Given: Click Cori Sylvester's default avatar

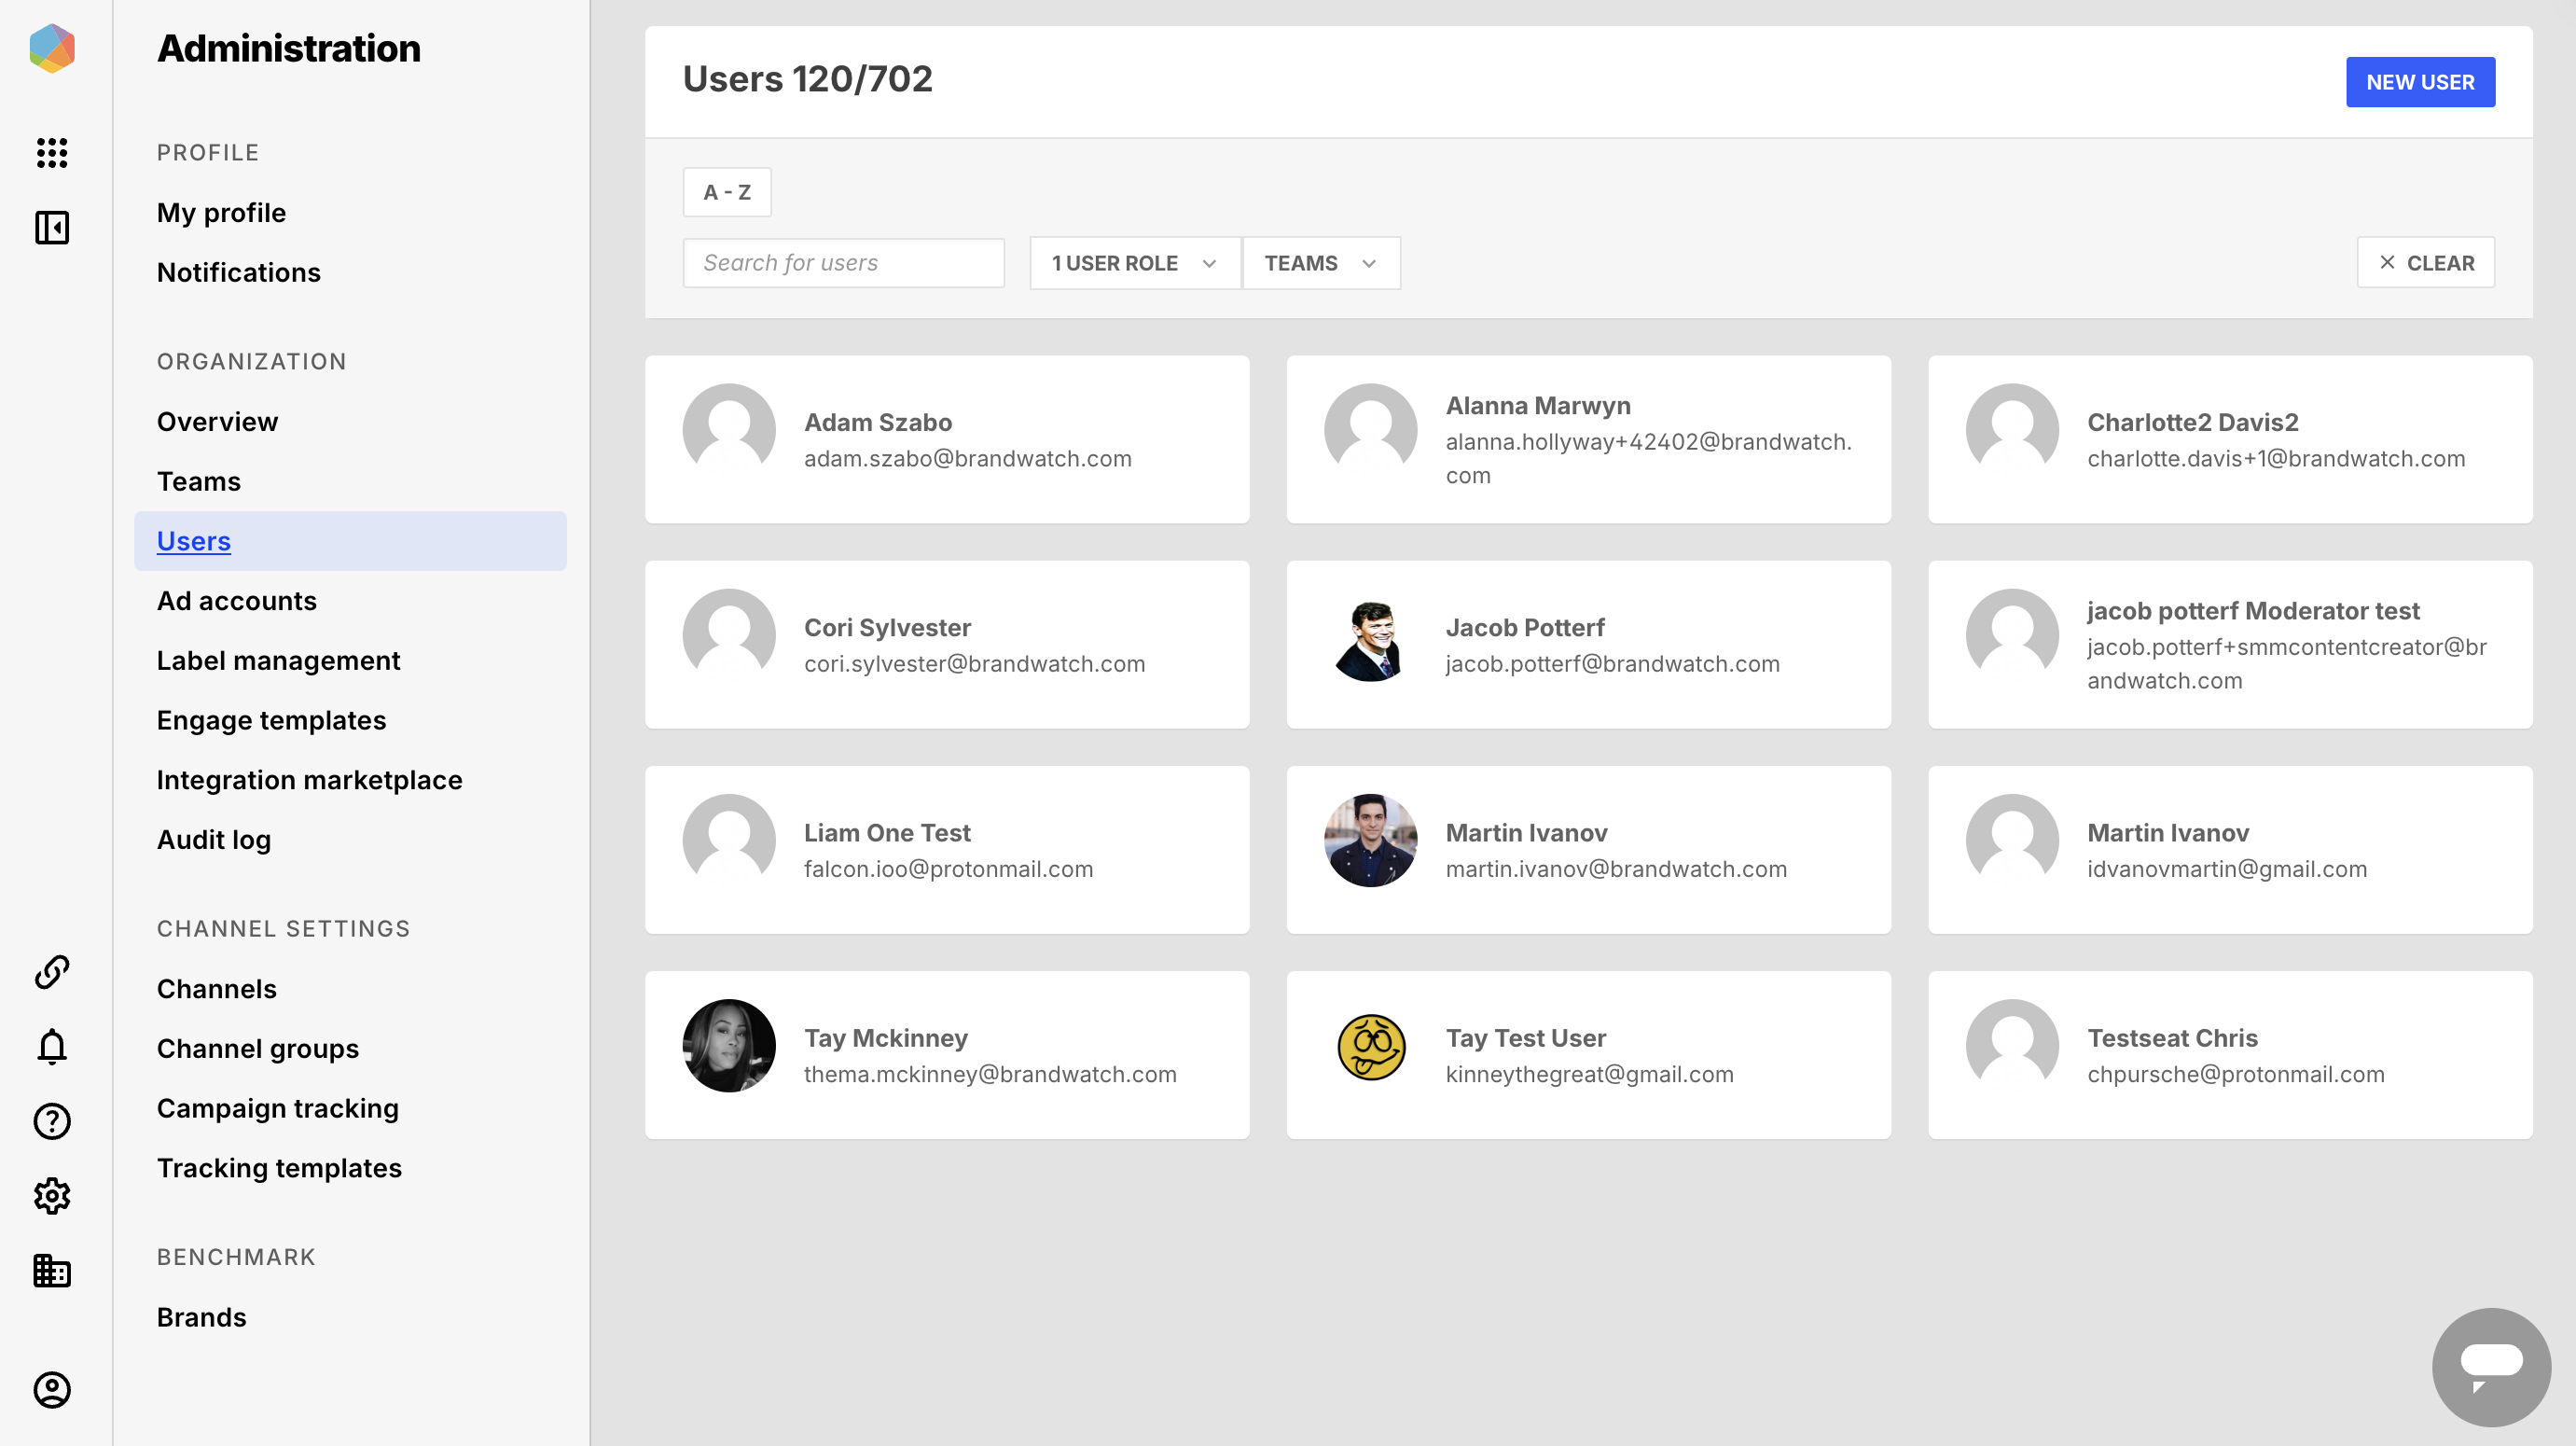Looking at the screenshot, I should (729, 634).
